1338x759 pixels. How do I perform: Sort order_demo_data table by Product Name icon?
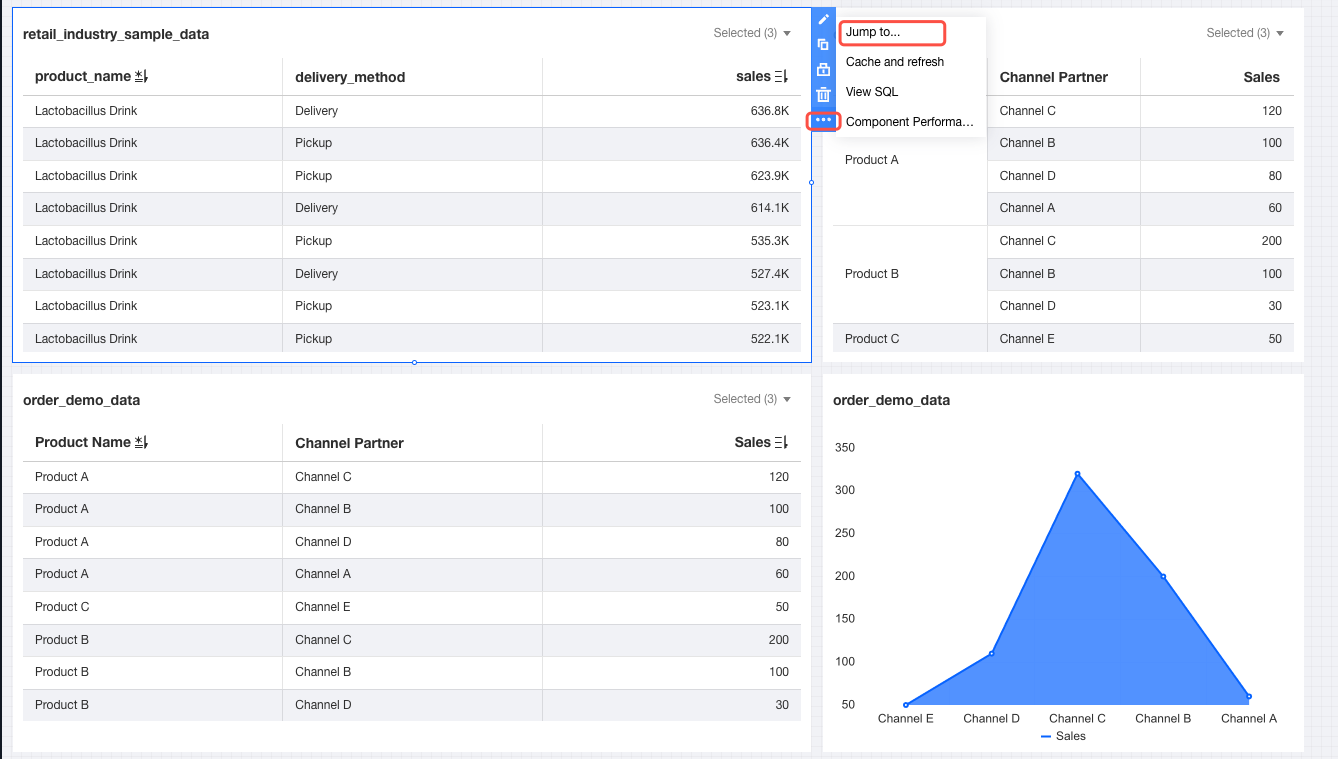(x=141, y=443)
